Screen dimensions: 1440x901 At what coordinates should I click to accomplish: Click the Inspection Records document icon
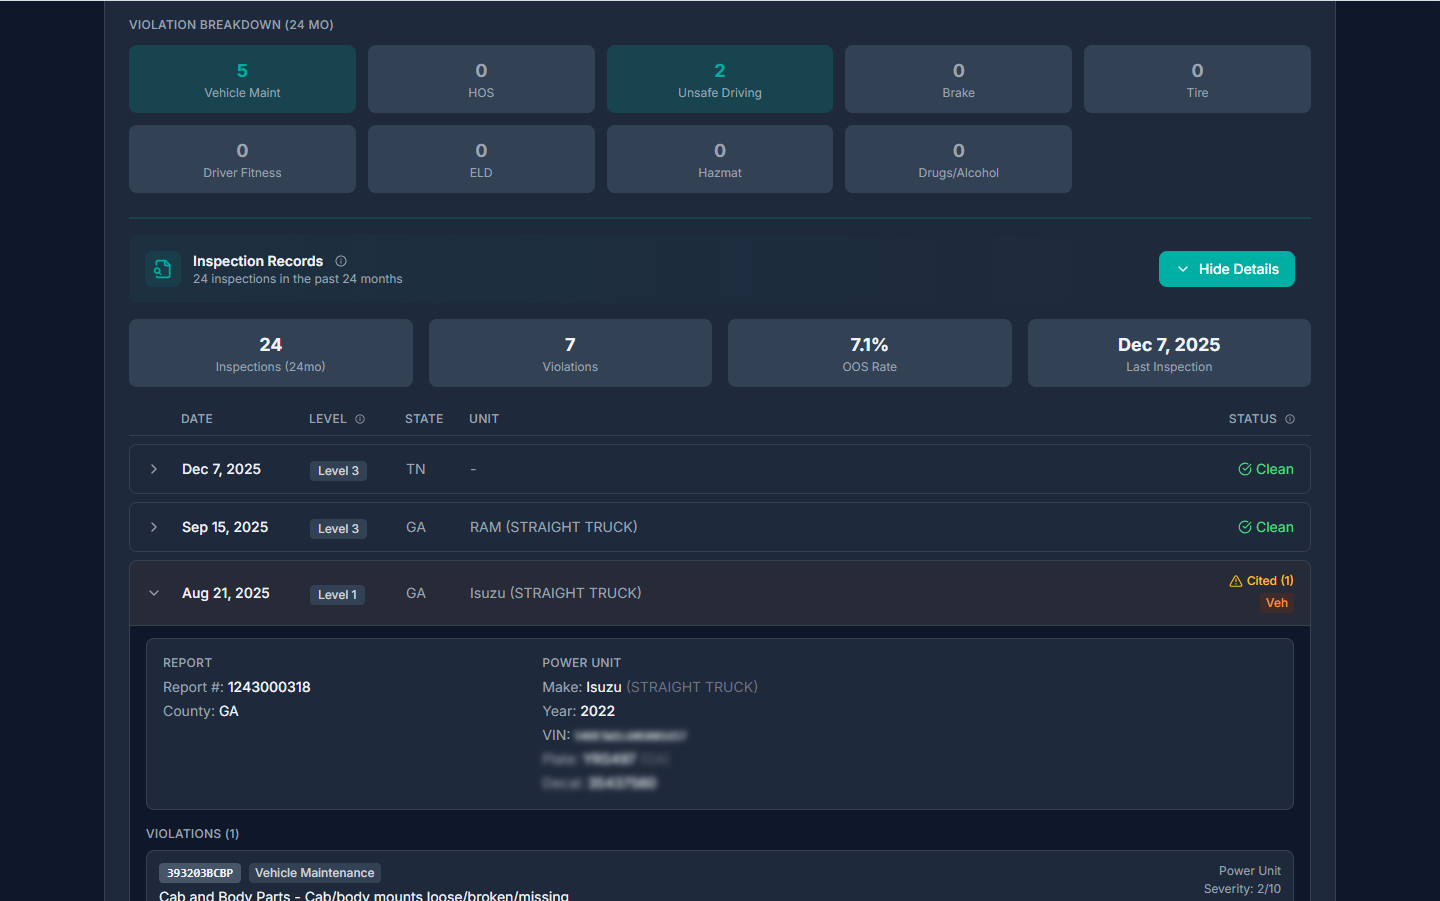point(163,269)
